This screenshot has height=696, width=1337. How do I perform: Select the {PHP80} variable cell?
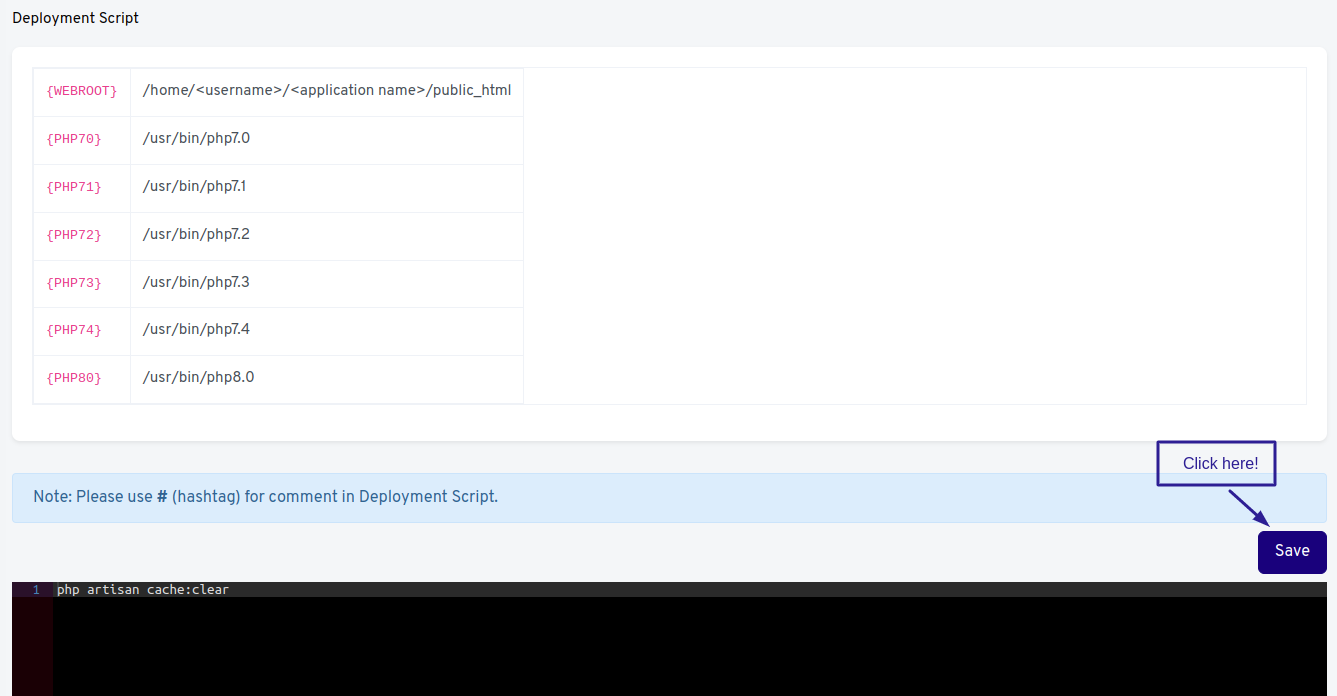[x=82, y=379]
